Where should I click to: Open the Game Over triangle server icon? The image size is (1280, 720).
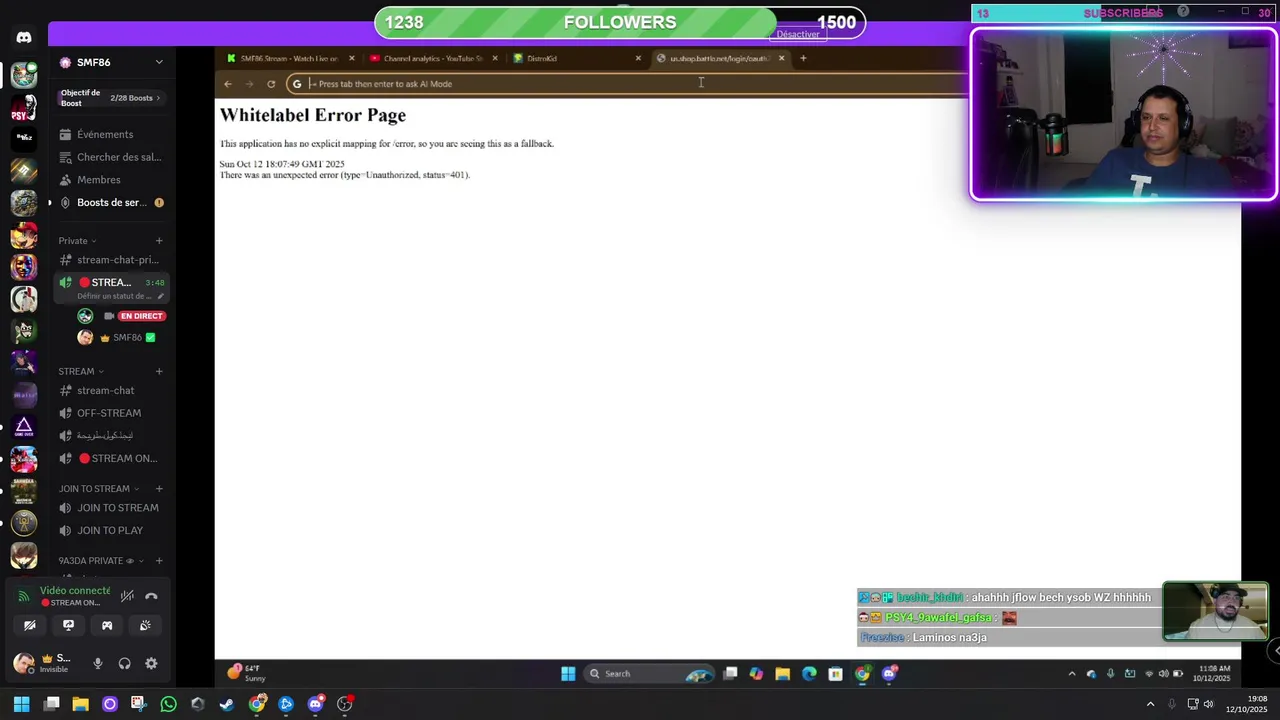(24, 427)
